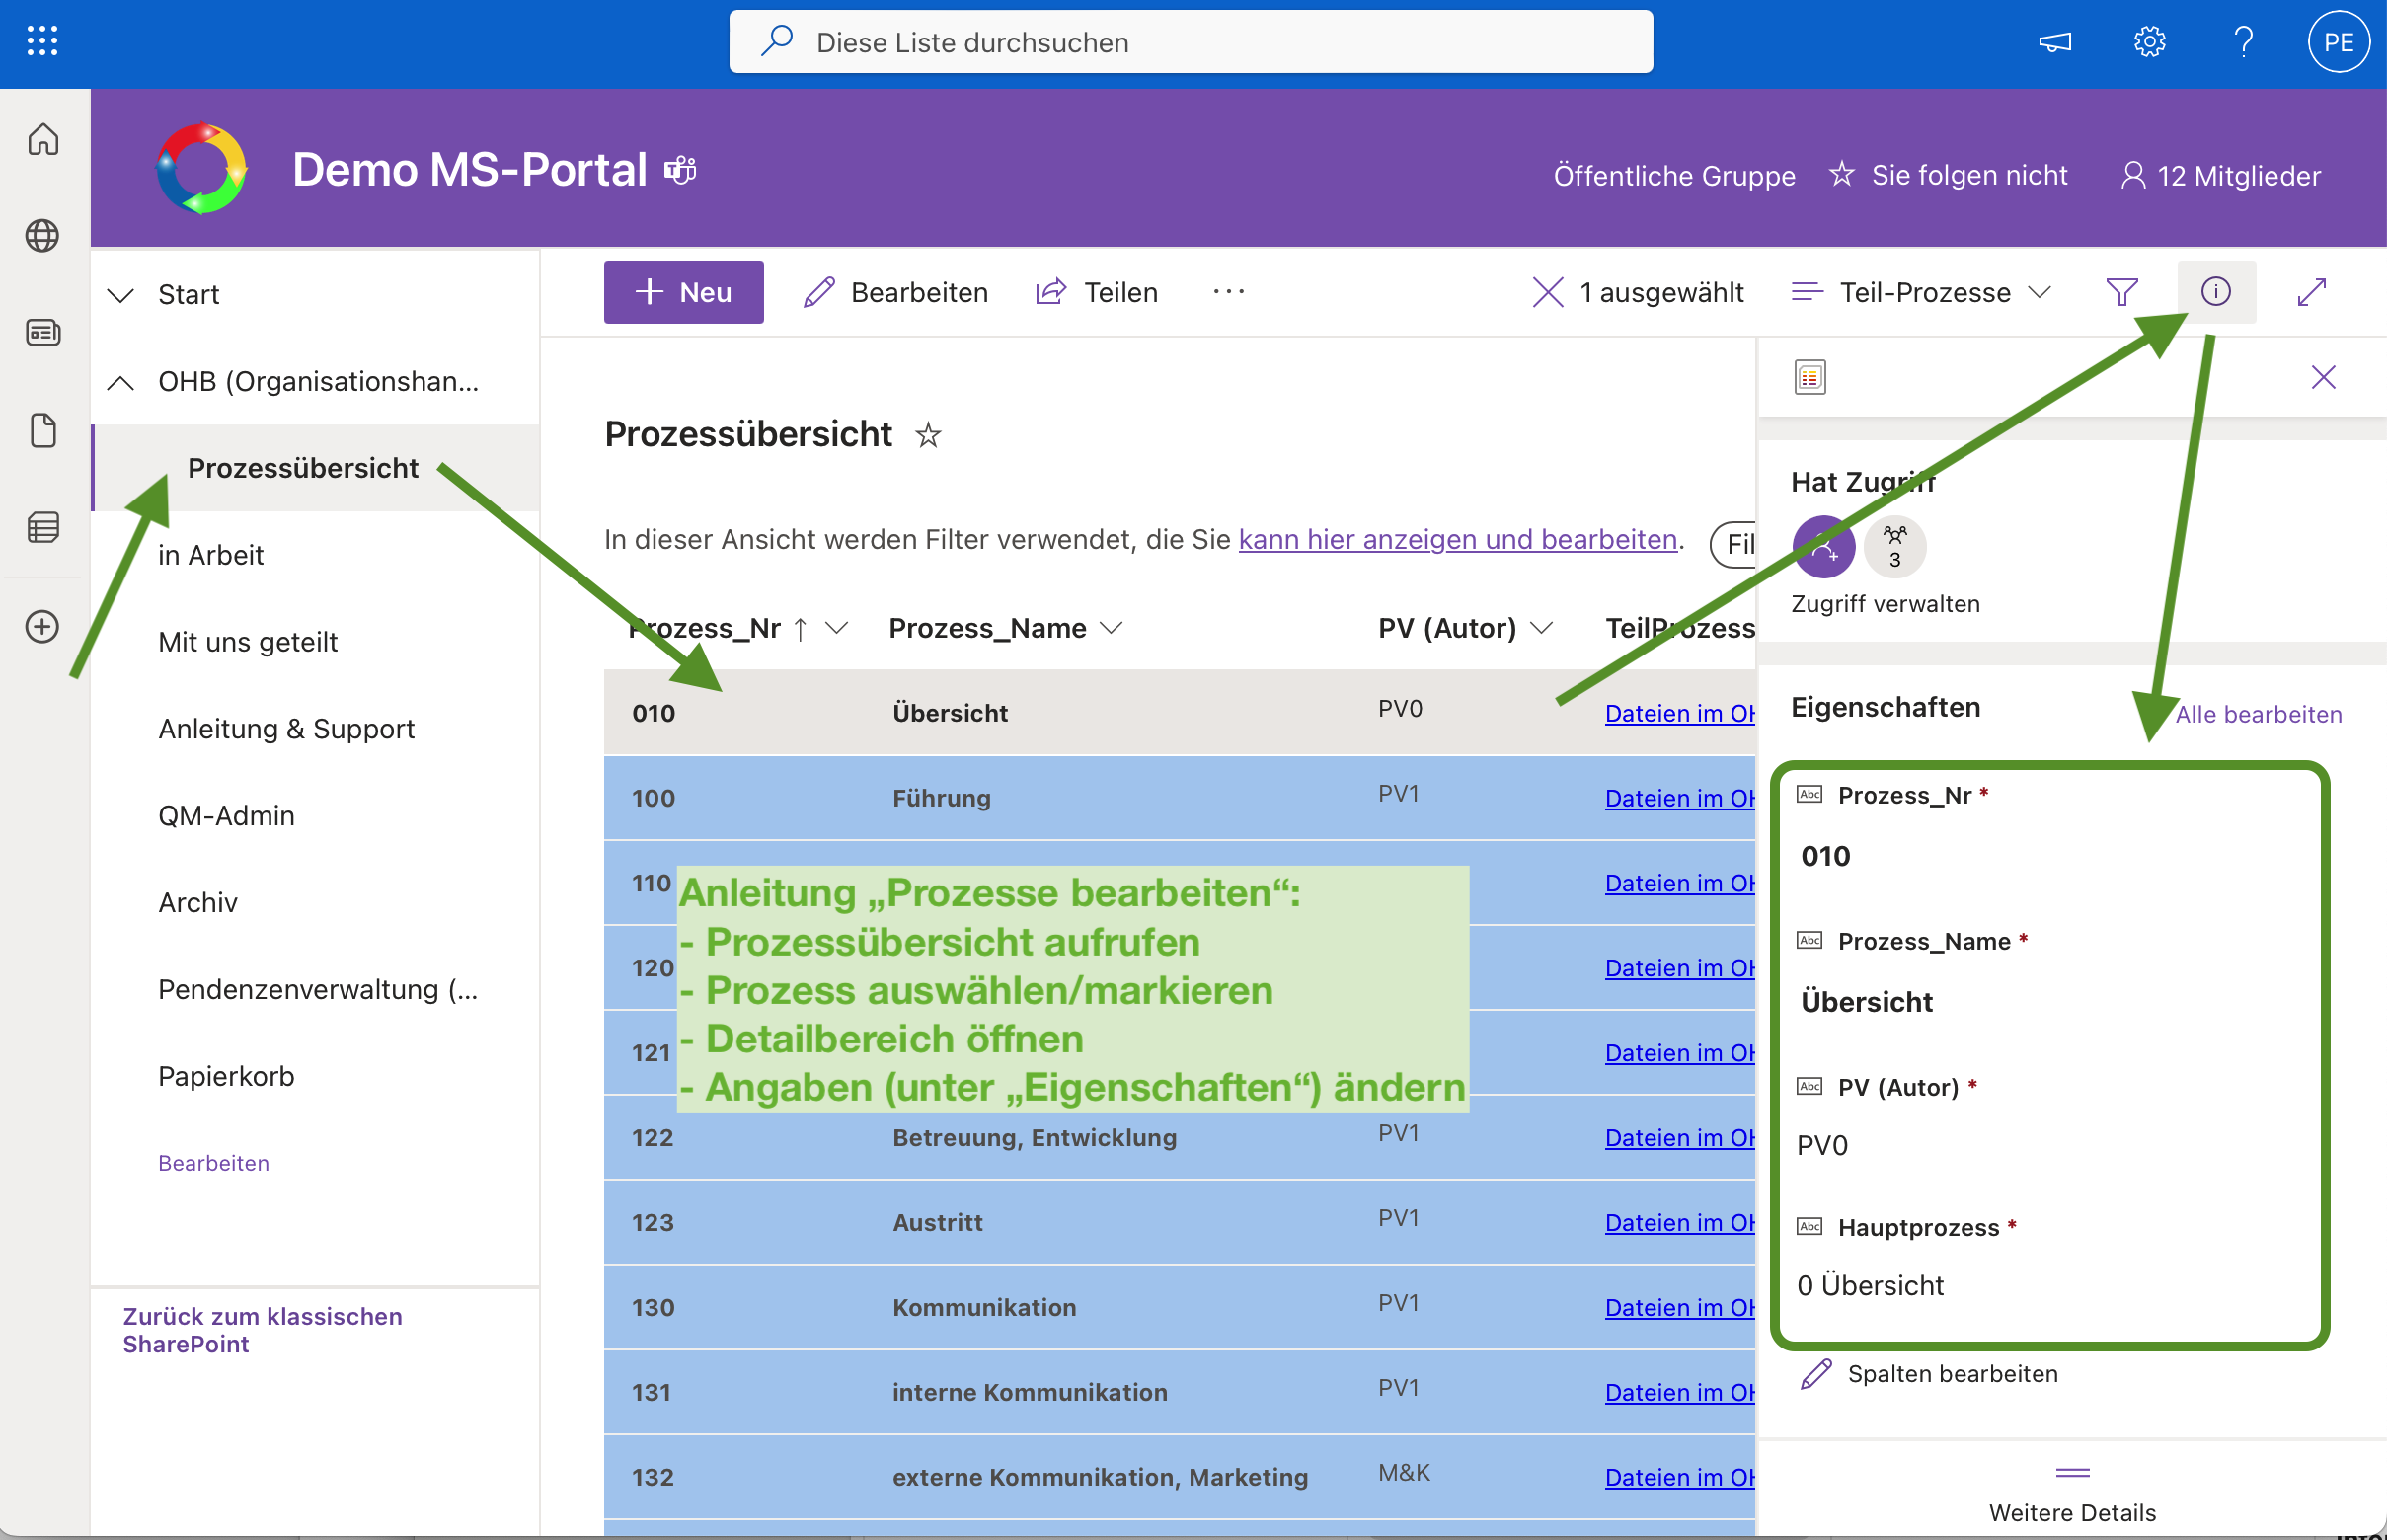
Task: Open the help question mark icon
Action: tap(2243, 42)
